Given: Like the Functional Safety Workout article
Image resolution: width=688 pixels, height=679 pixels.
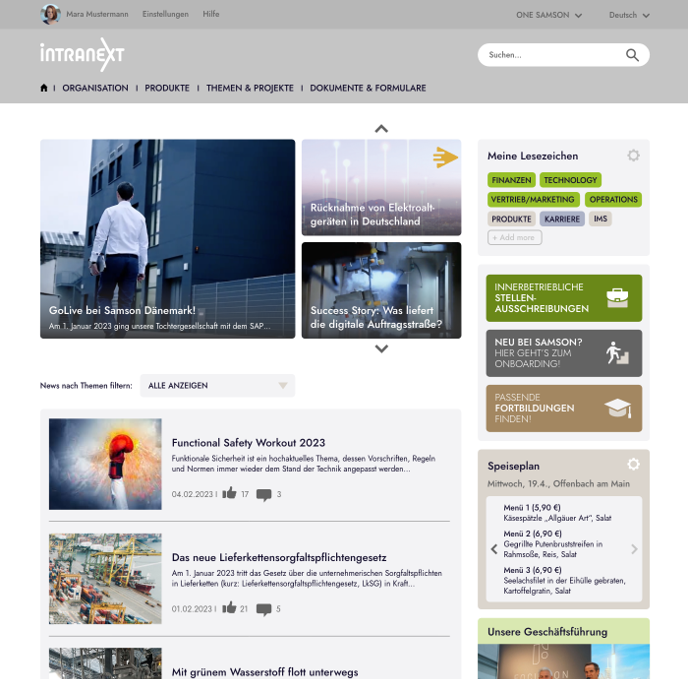Looking at the screenshot, I should coord(229,493).
